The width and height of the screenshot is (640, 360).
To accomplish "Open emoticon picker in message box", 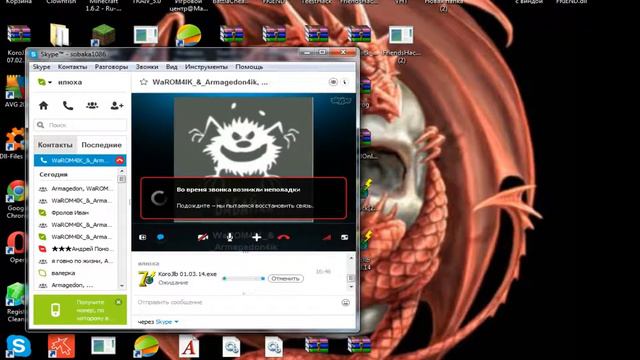I will pos(345,302).
